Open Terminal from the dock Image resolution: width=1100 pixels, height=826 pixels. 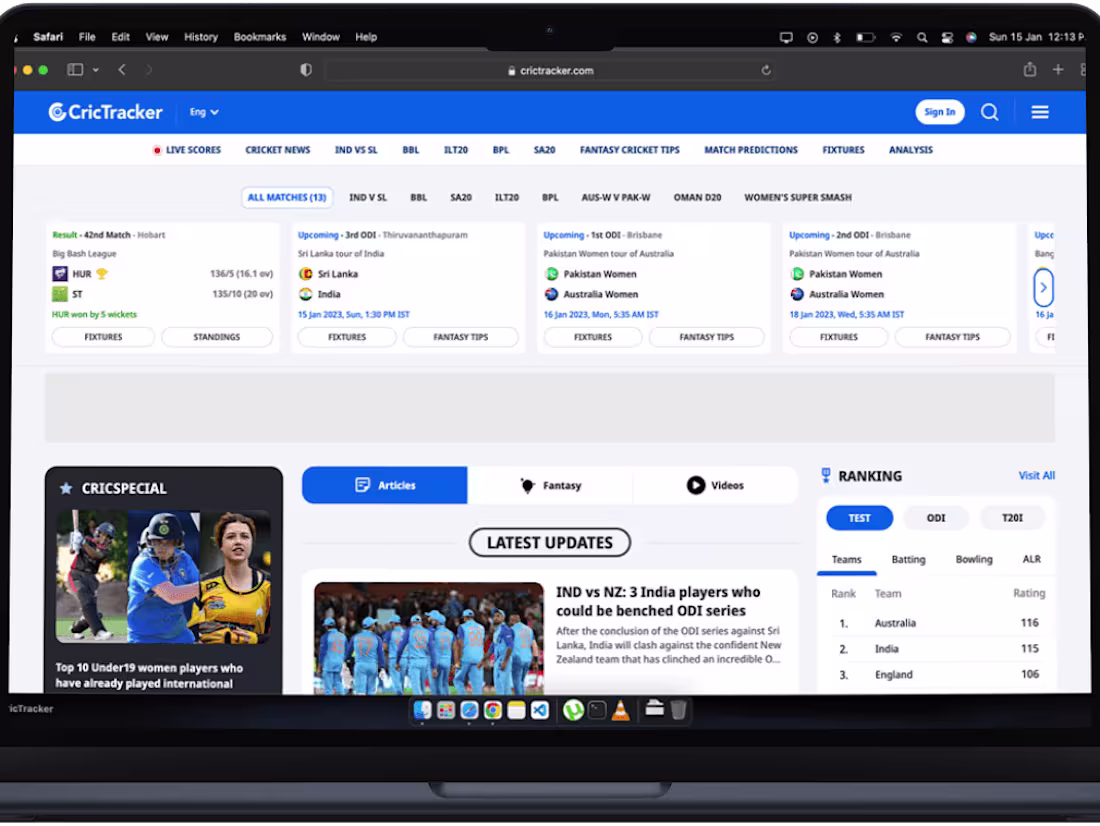point(597,710)
